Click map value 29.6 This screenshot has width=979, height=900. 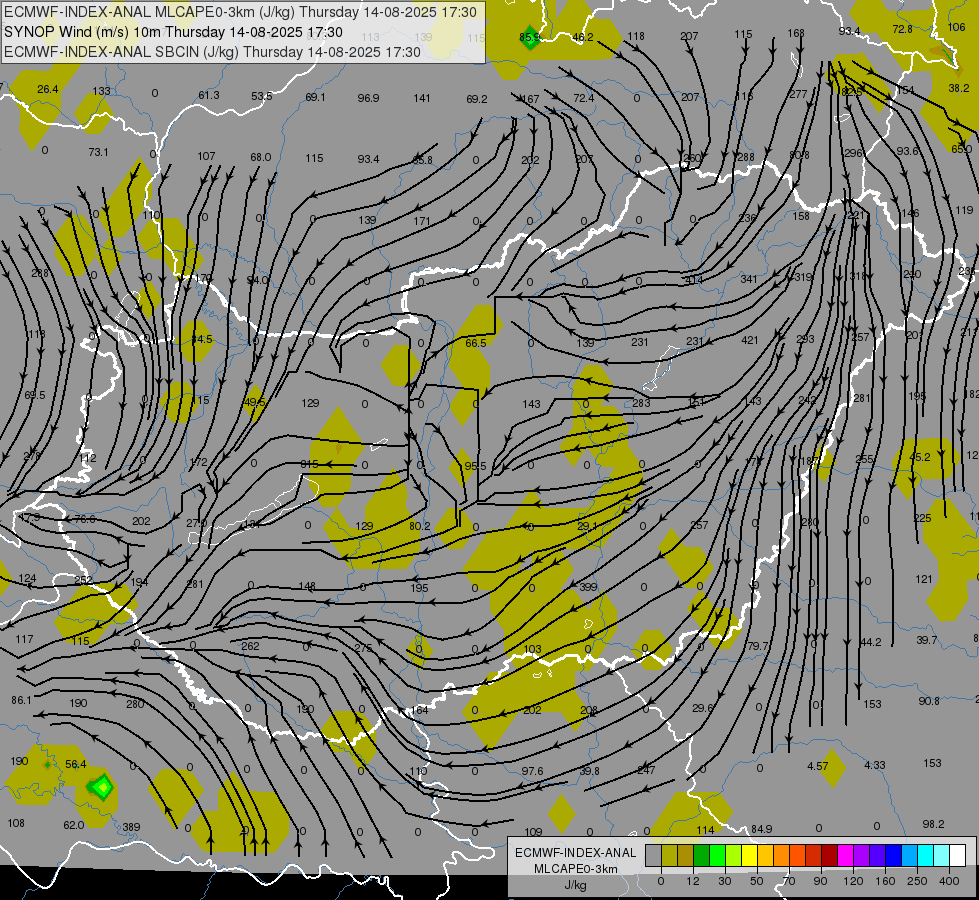point(702,708)
